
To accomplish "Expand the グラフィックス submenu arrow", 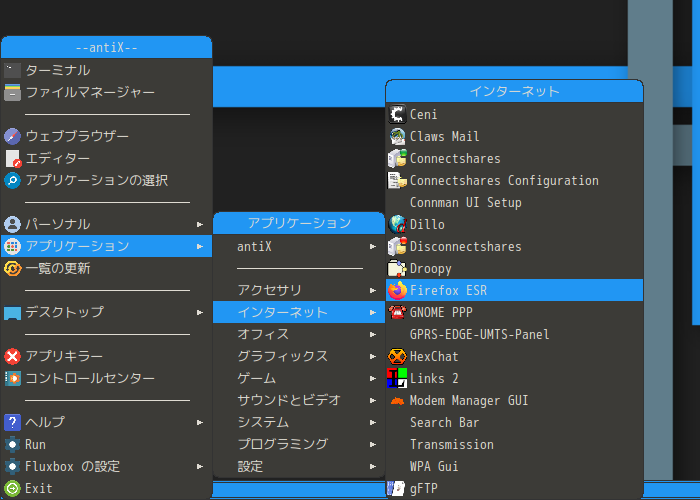I will [373, 357].
